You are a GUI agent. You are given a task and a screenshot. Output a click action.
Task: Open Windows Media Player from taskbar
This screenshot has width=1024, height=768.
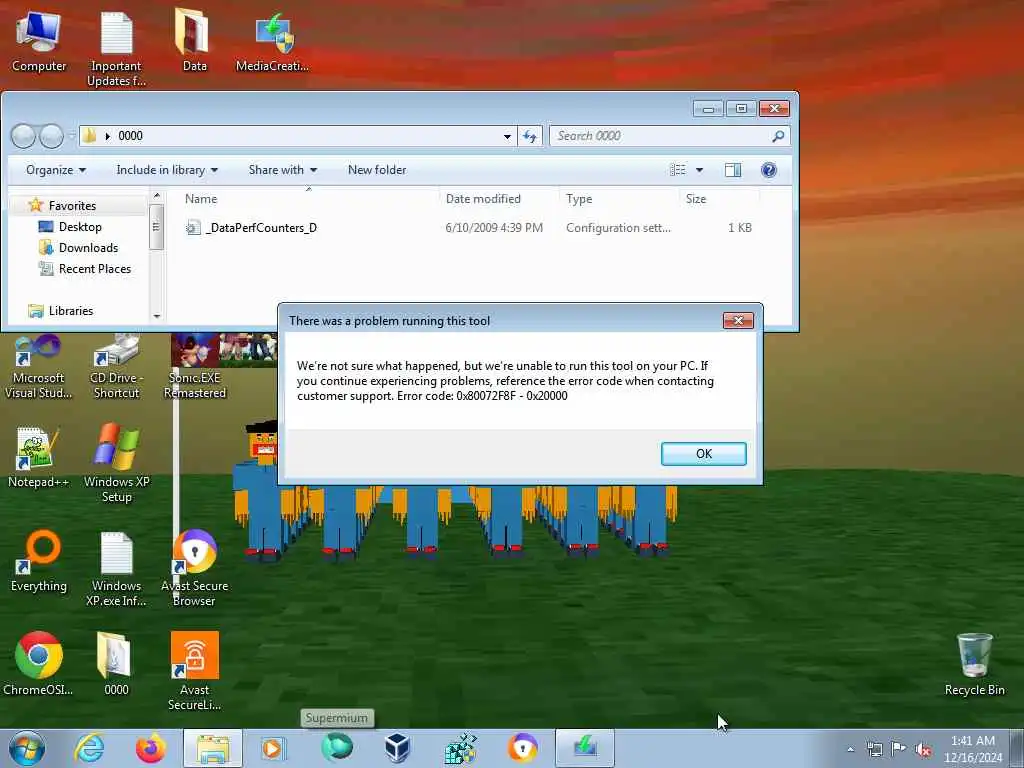click(273, 748)
